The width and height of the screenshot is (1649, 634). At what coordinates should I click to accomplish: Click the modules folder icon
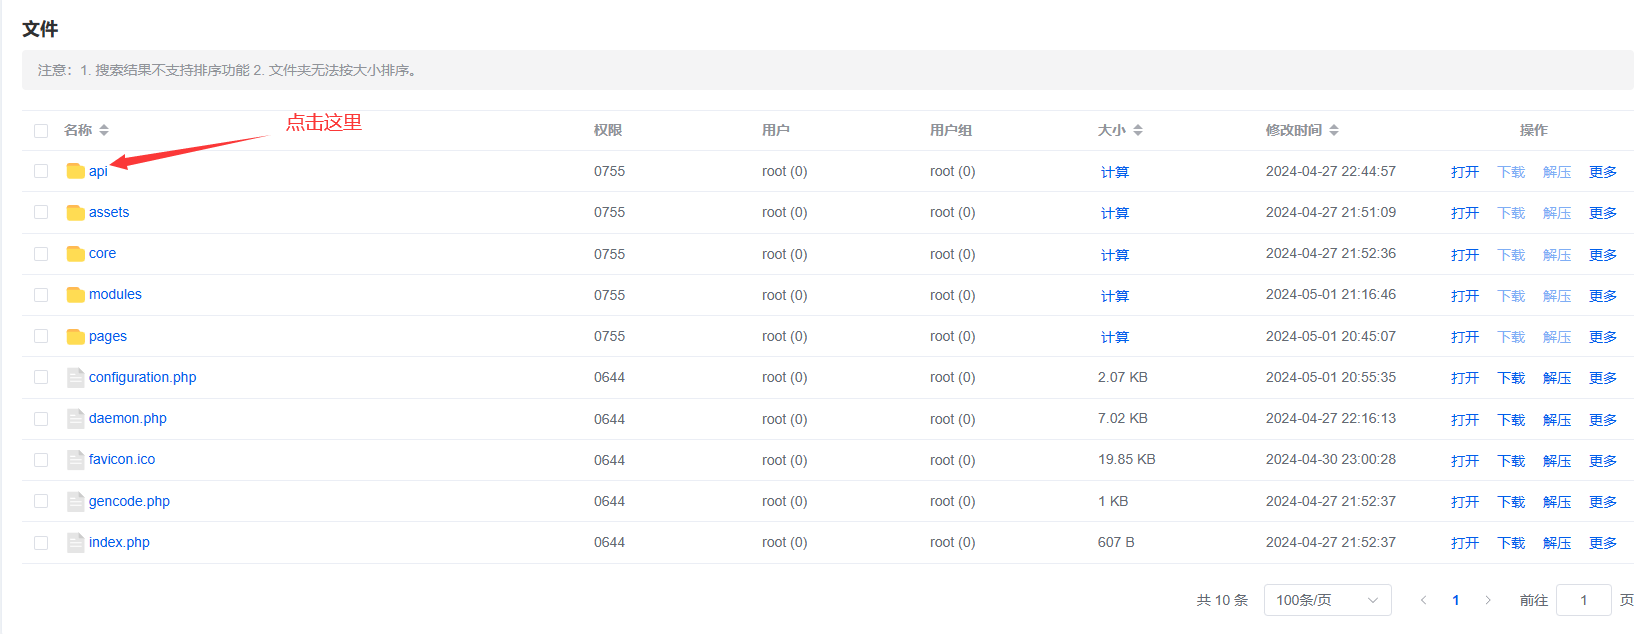75,295
